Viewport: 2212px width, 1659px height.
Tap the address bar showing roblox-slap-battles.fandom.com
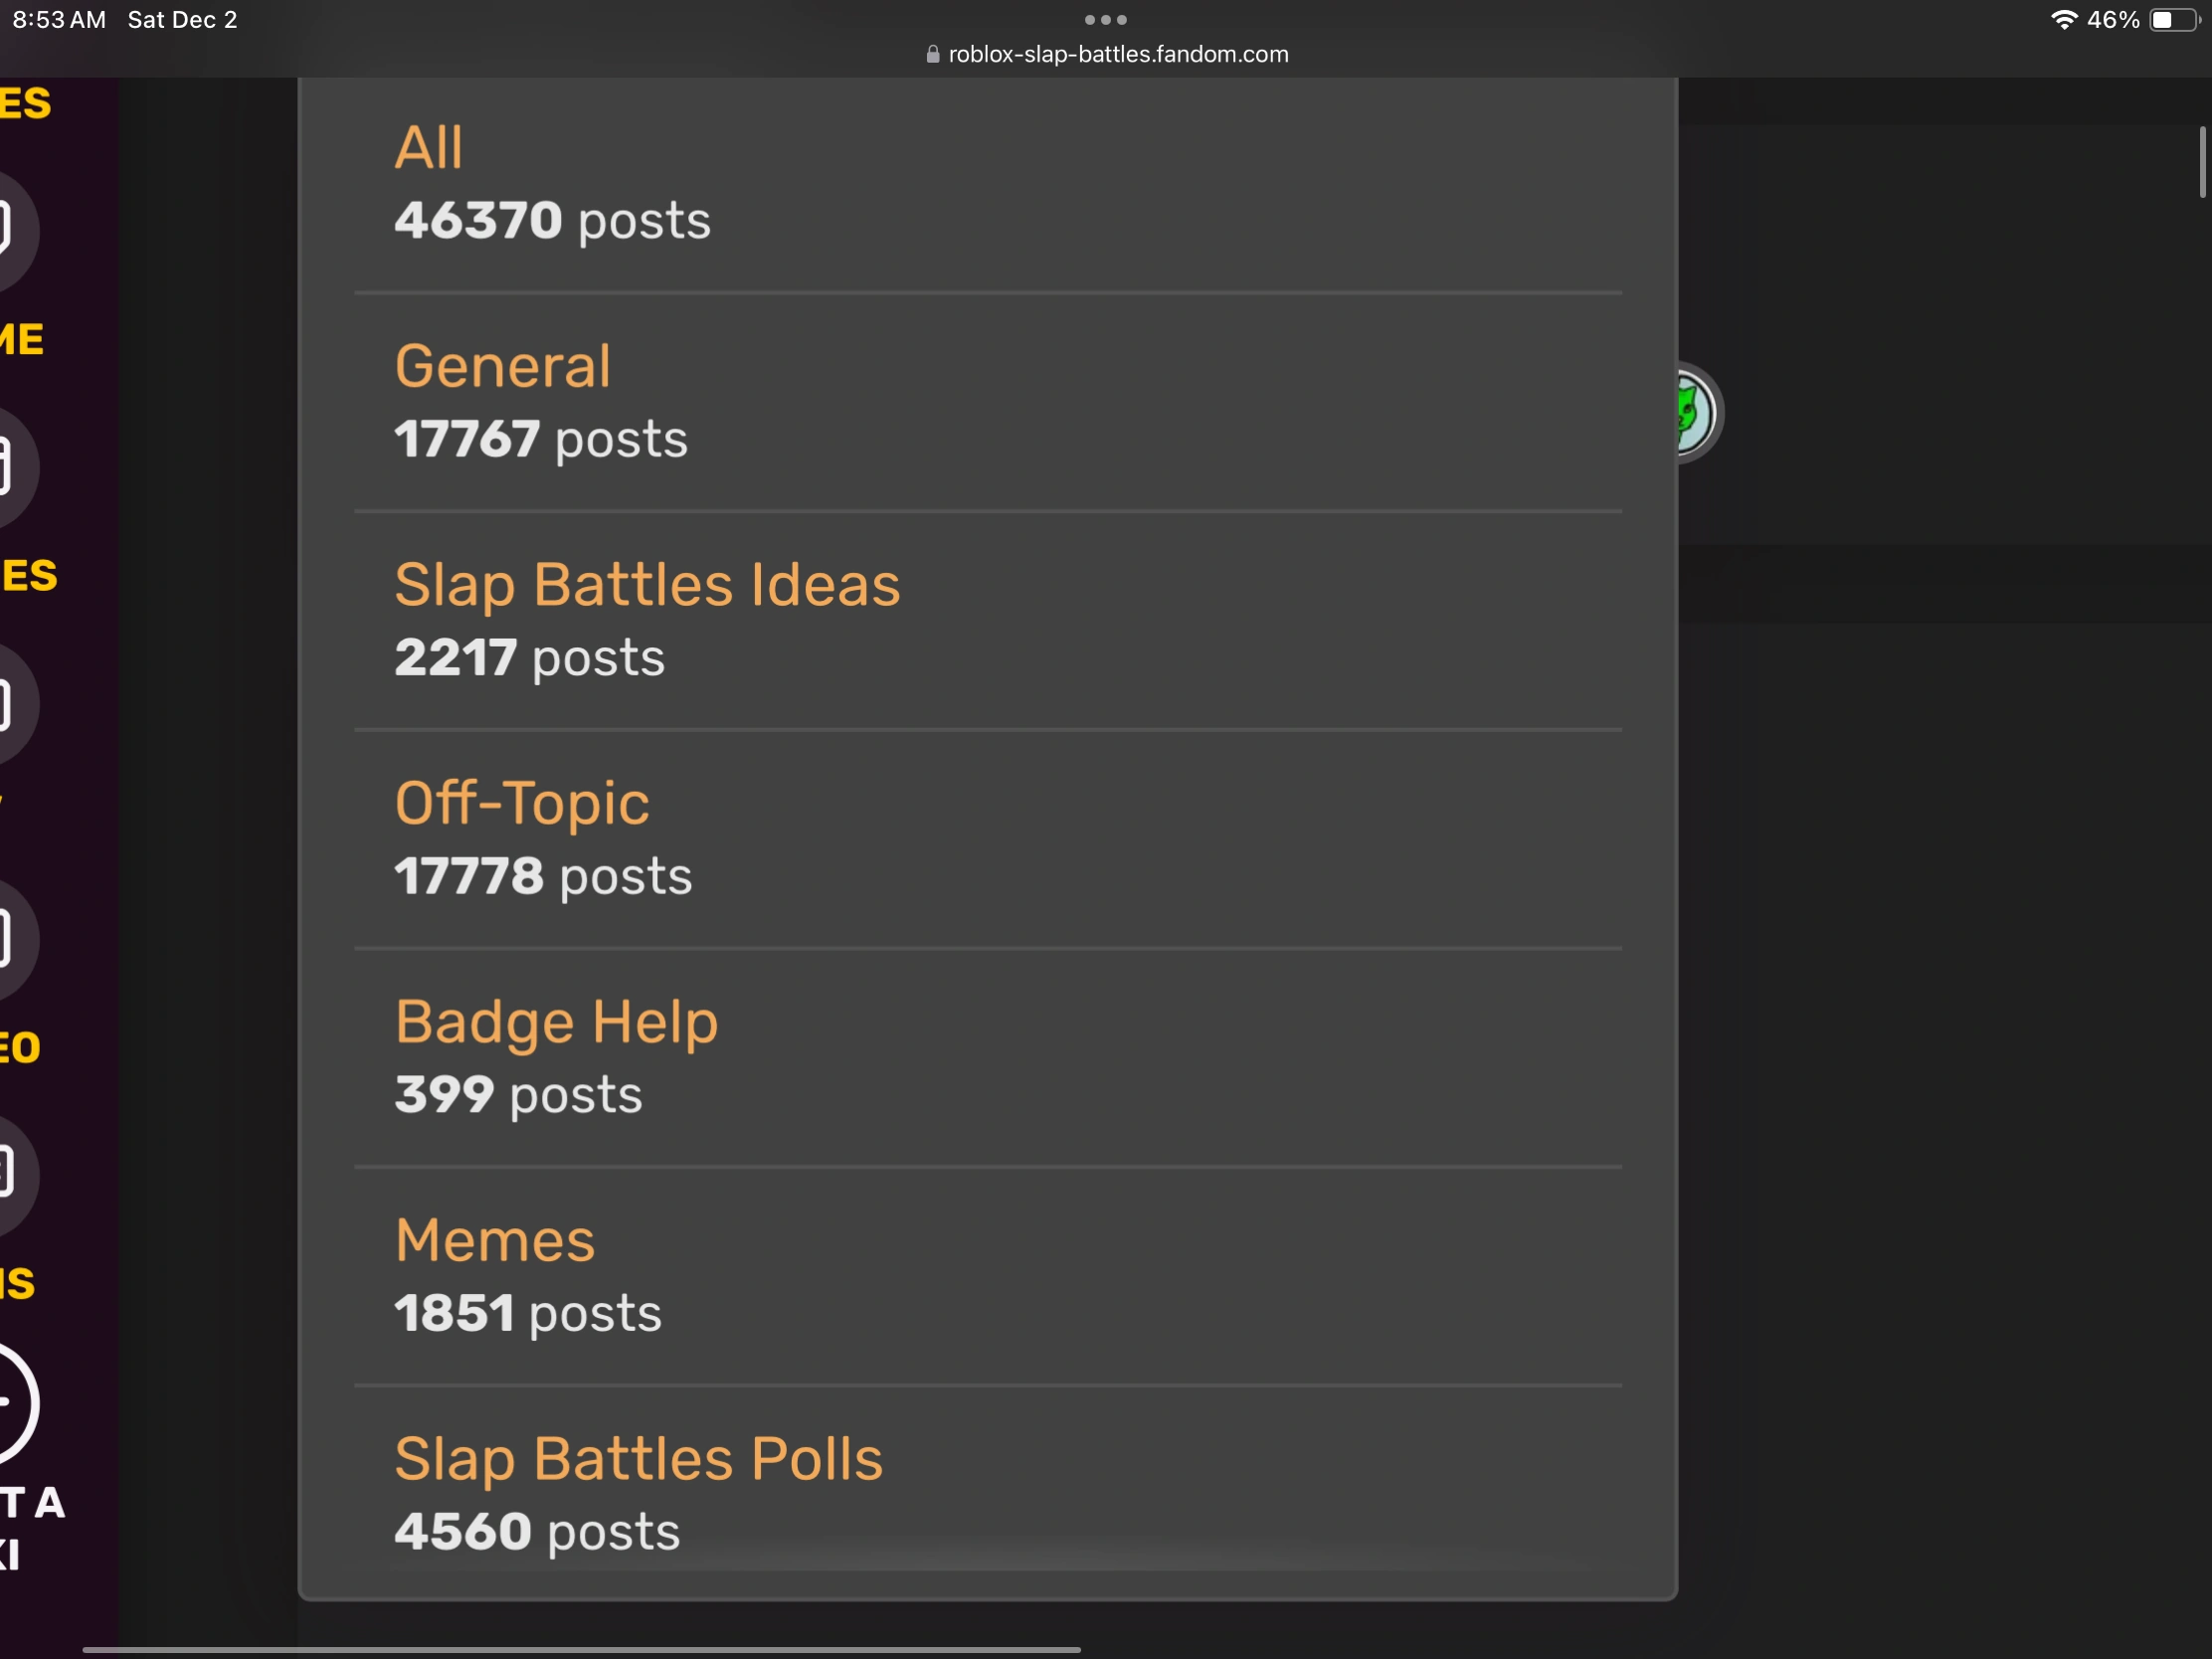coord(1117,54)
